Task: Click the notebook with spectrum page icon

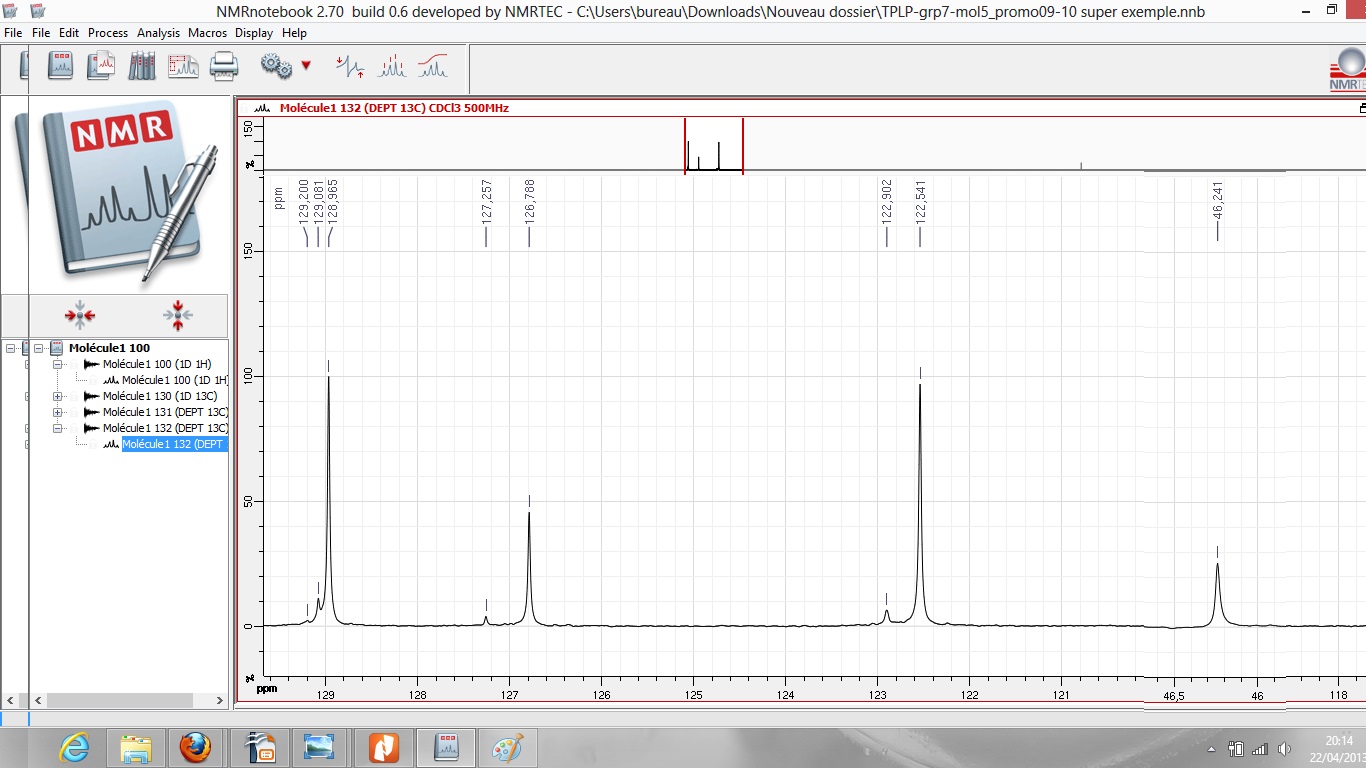Action: pos(101,67)
